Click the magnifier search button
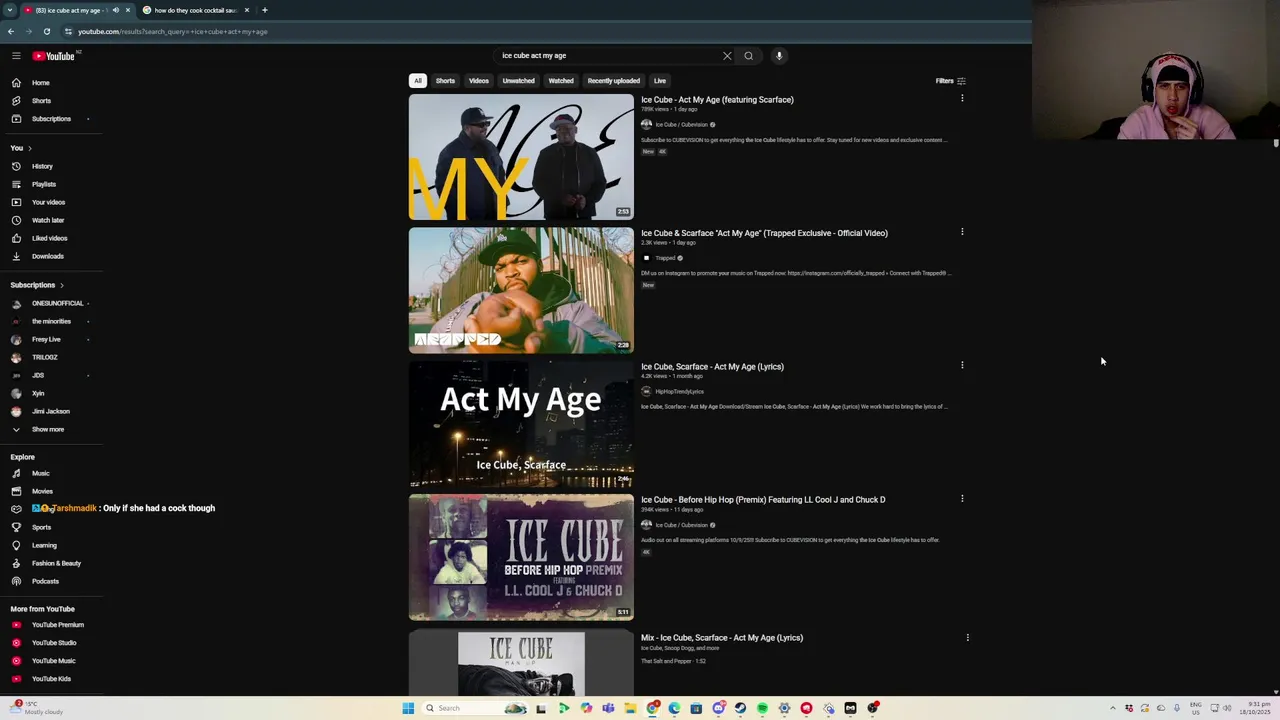1280x720 pixels. tap(748, 56)
